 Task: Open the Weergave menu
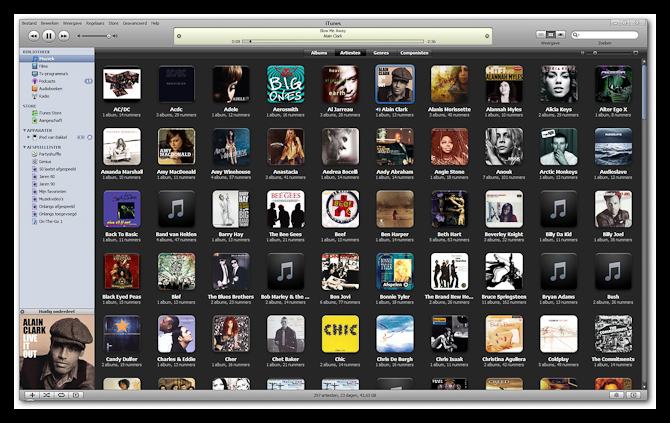[x=72, y=23]
